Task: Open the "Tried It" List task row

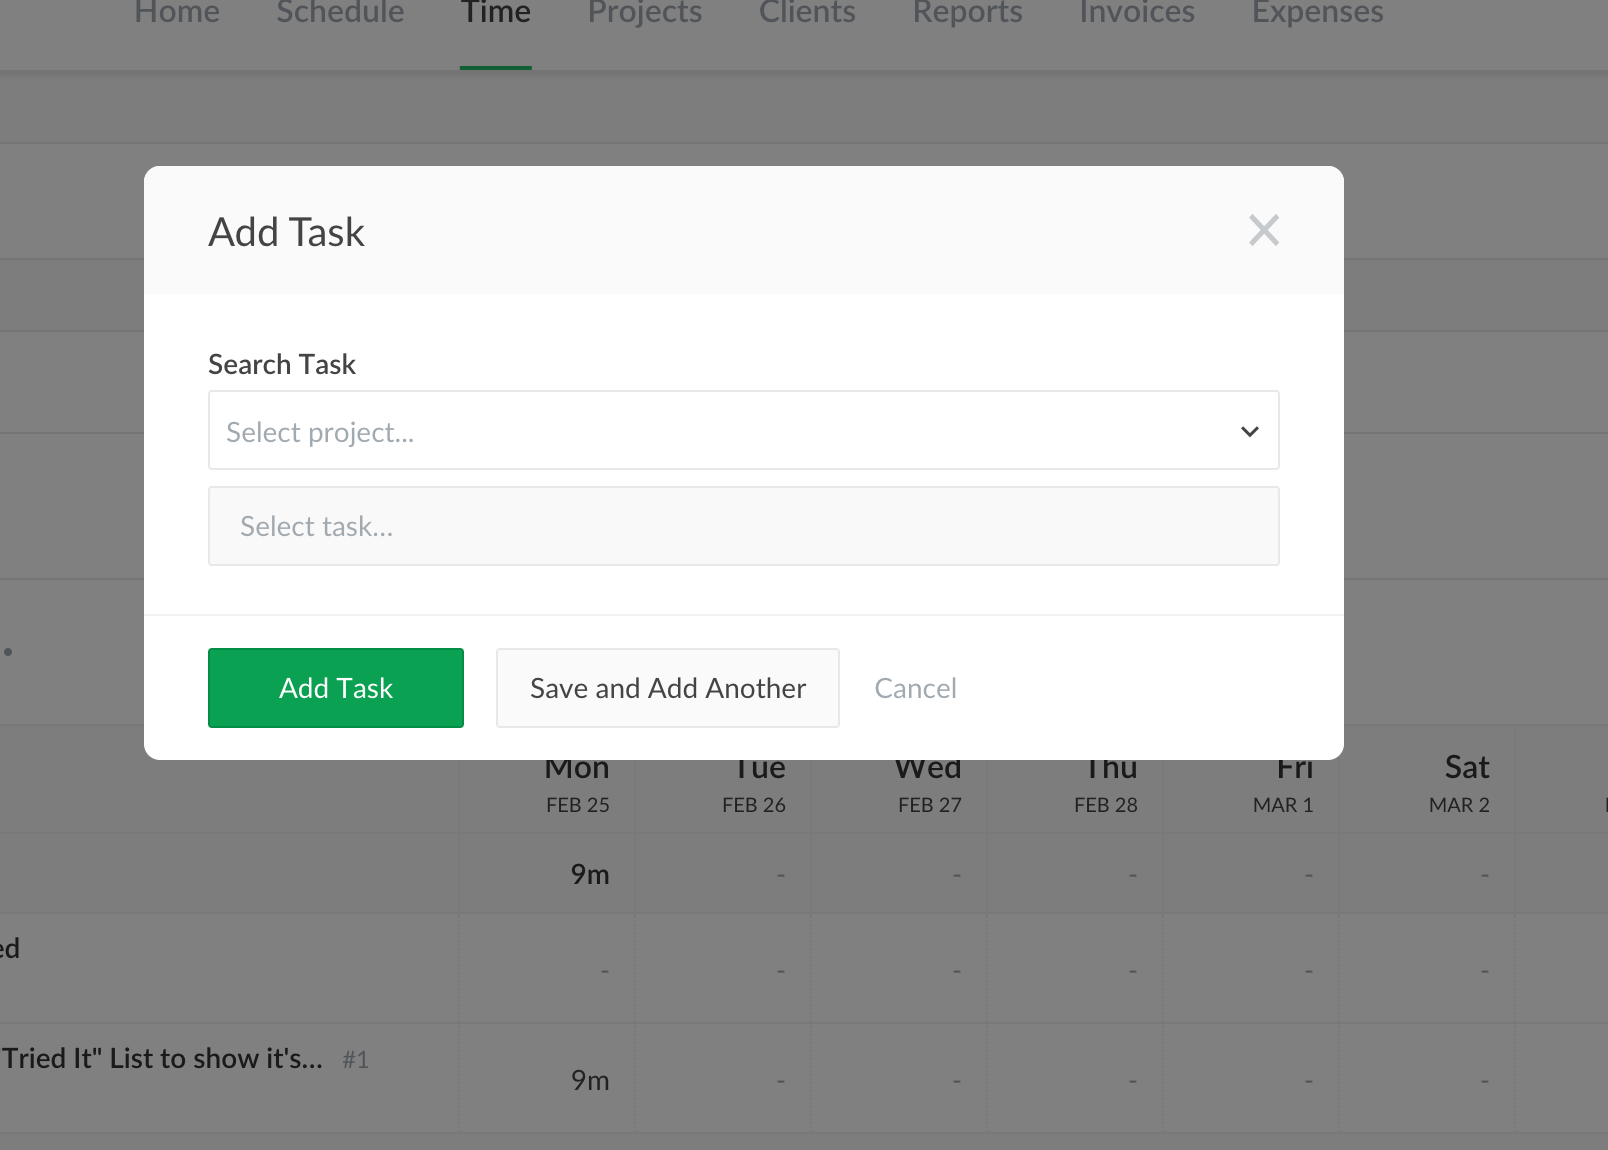Action: (x=162, y=1058)
